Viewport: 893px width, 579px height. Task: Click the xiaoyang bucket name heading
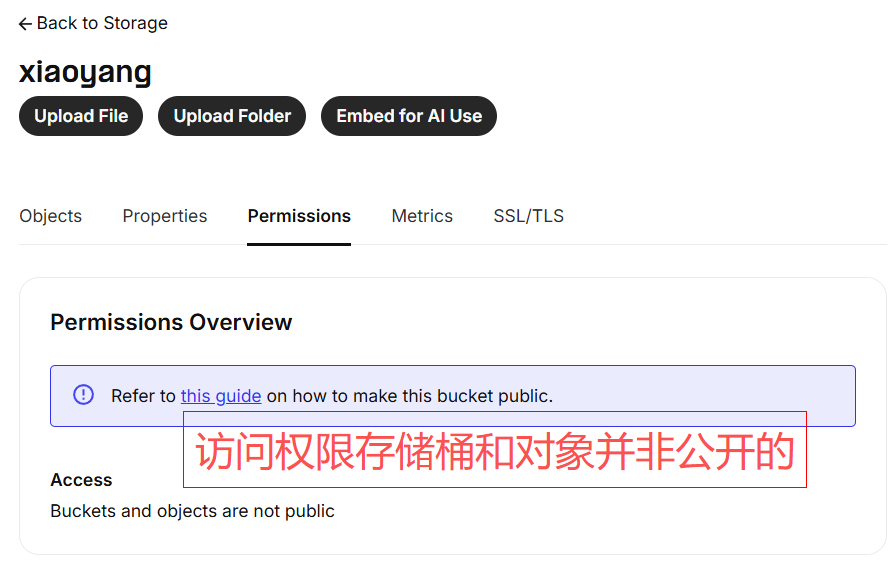click(85, 72)
